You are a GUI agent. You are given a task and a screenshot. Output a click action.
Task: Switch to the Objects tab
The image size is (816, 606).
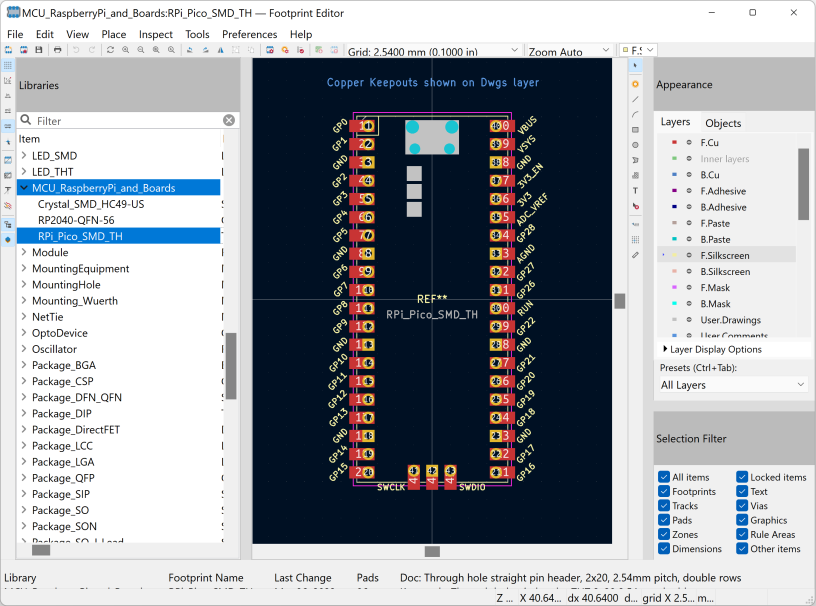722,122
